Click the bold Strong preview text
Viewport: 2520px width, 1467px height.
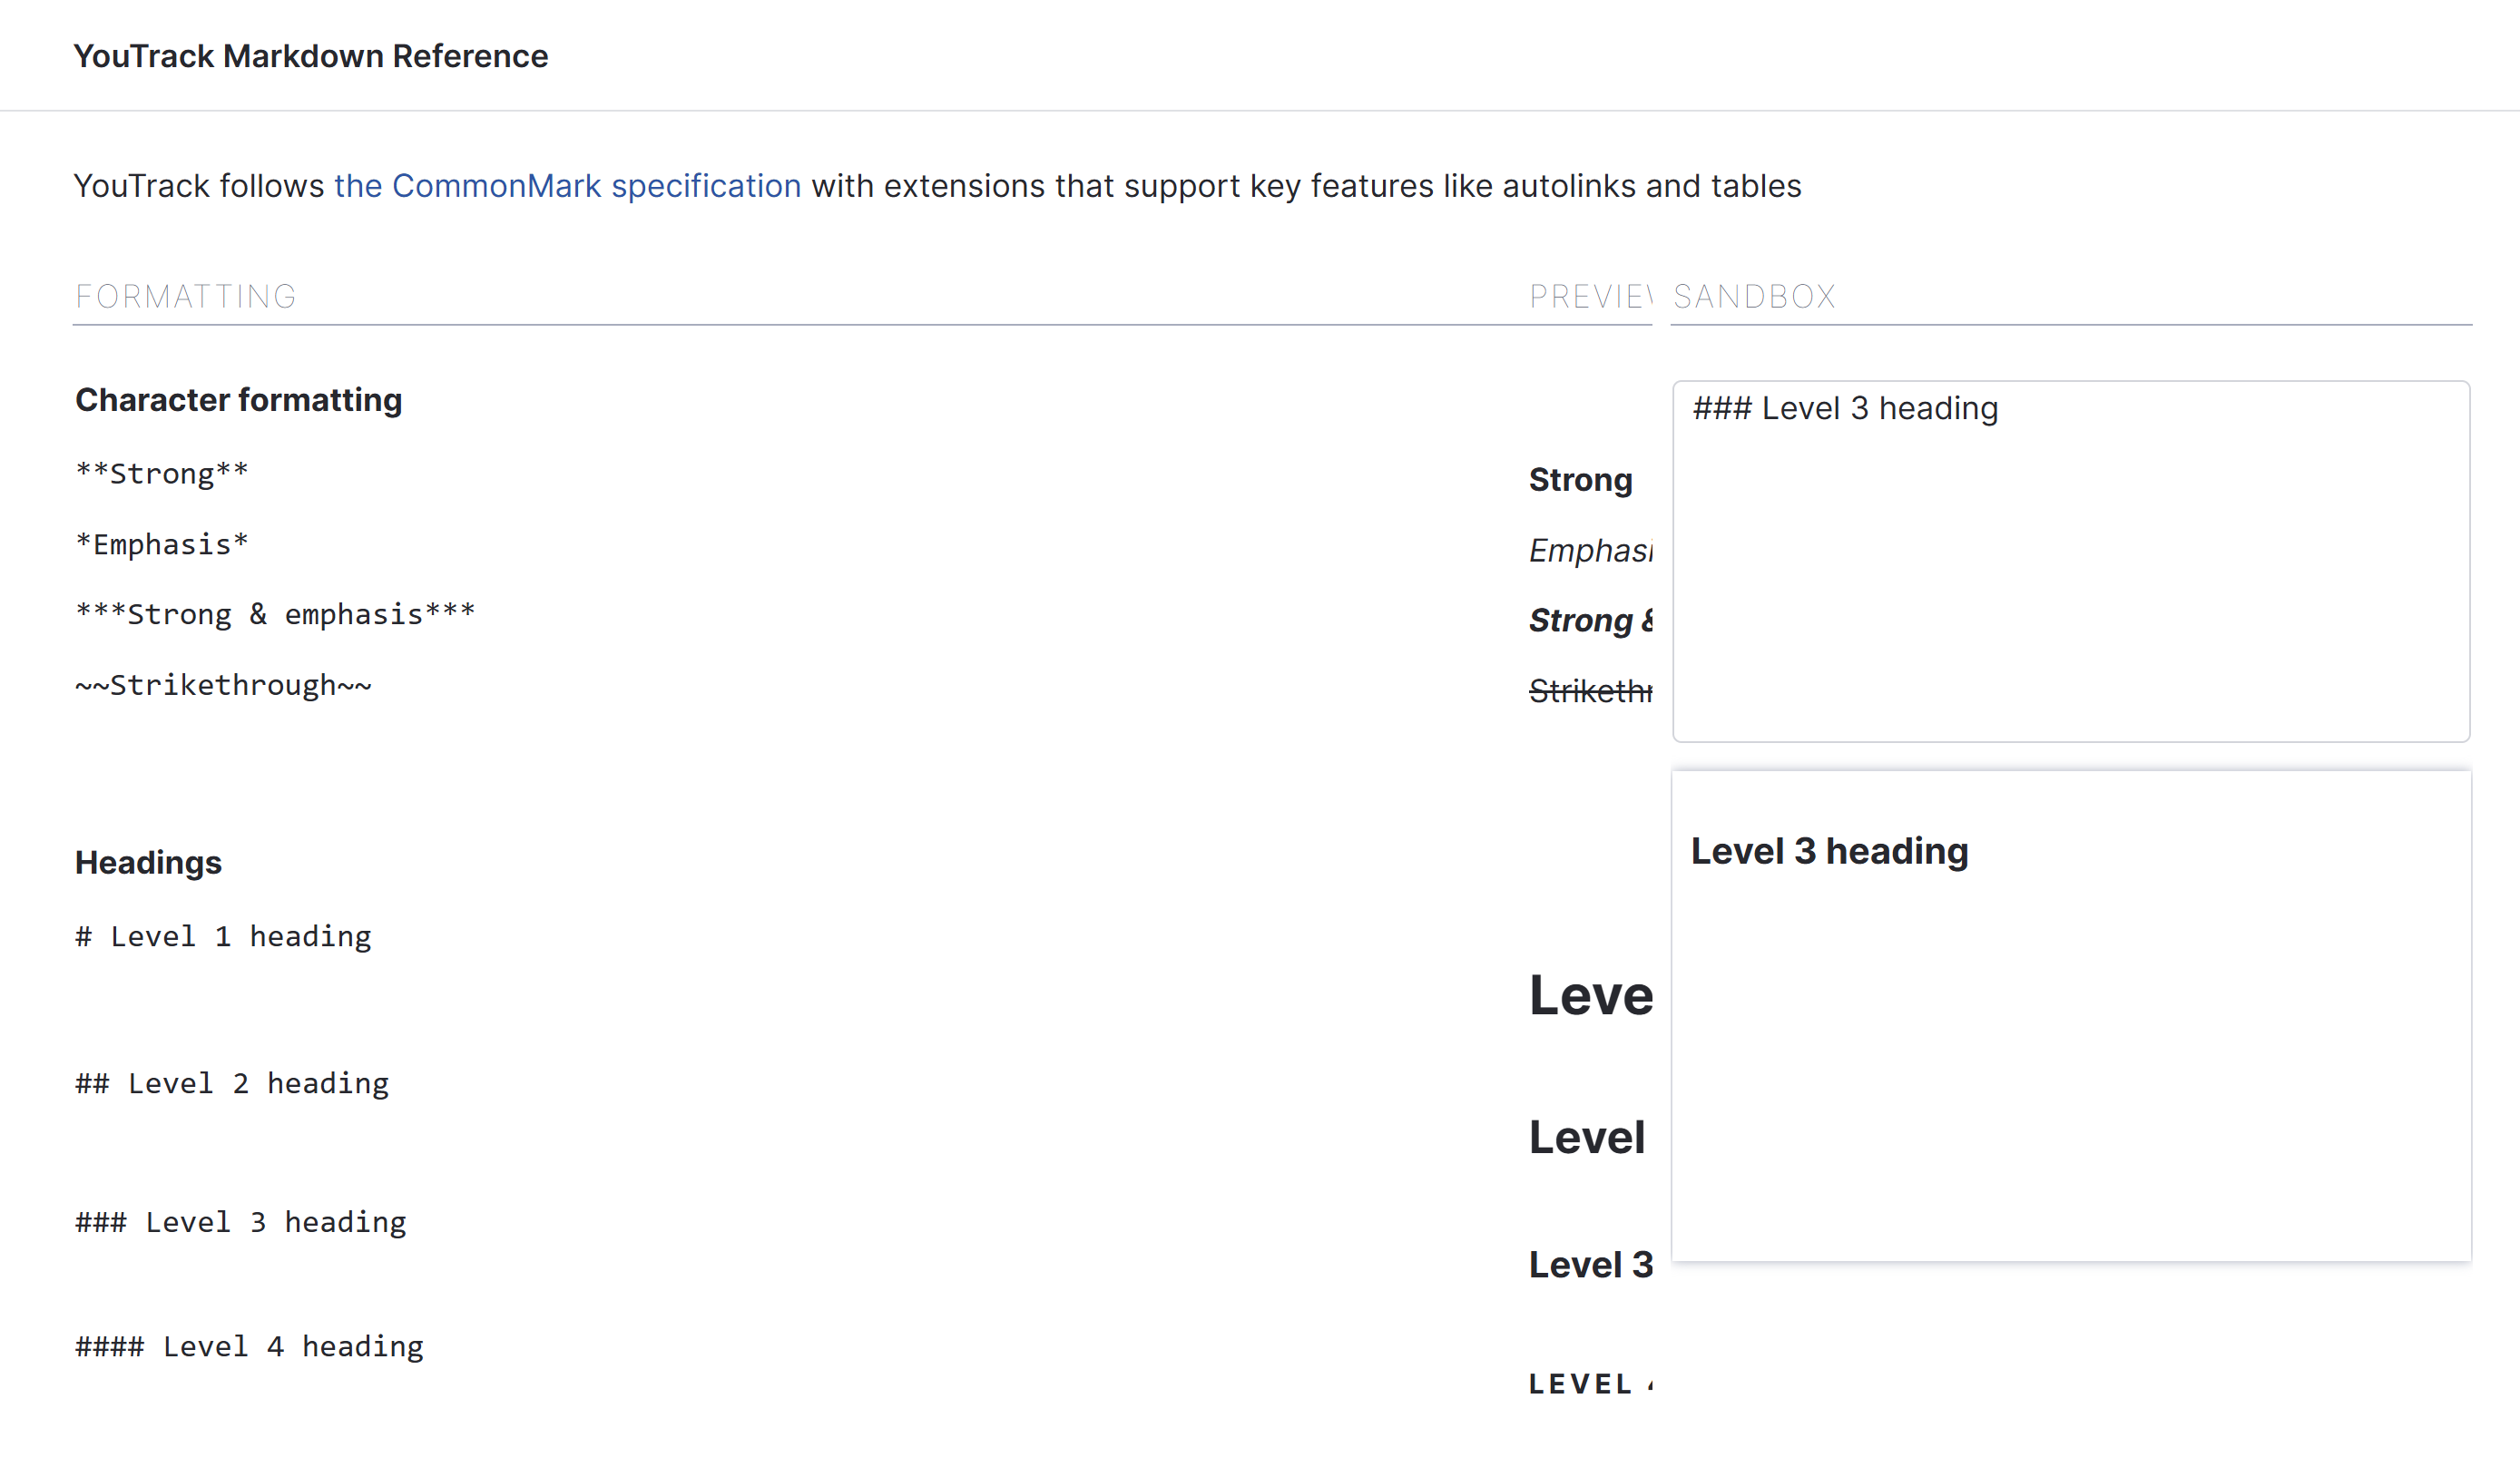[1580, 480]
